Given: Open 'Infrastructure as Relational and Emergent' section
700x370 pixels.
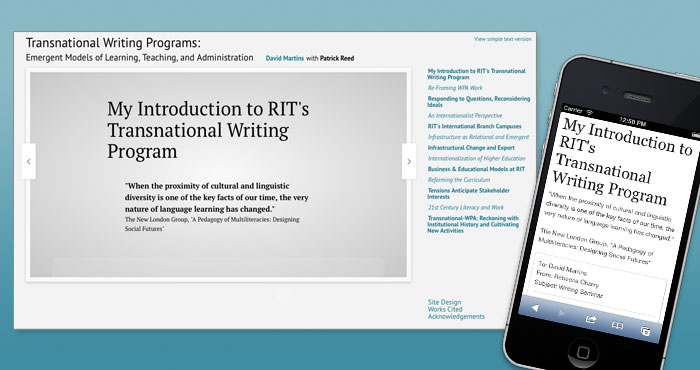Looking at the screenshot, I should (x=478, y=137).
